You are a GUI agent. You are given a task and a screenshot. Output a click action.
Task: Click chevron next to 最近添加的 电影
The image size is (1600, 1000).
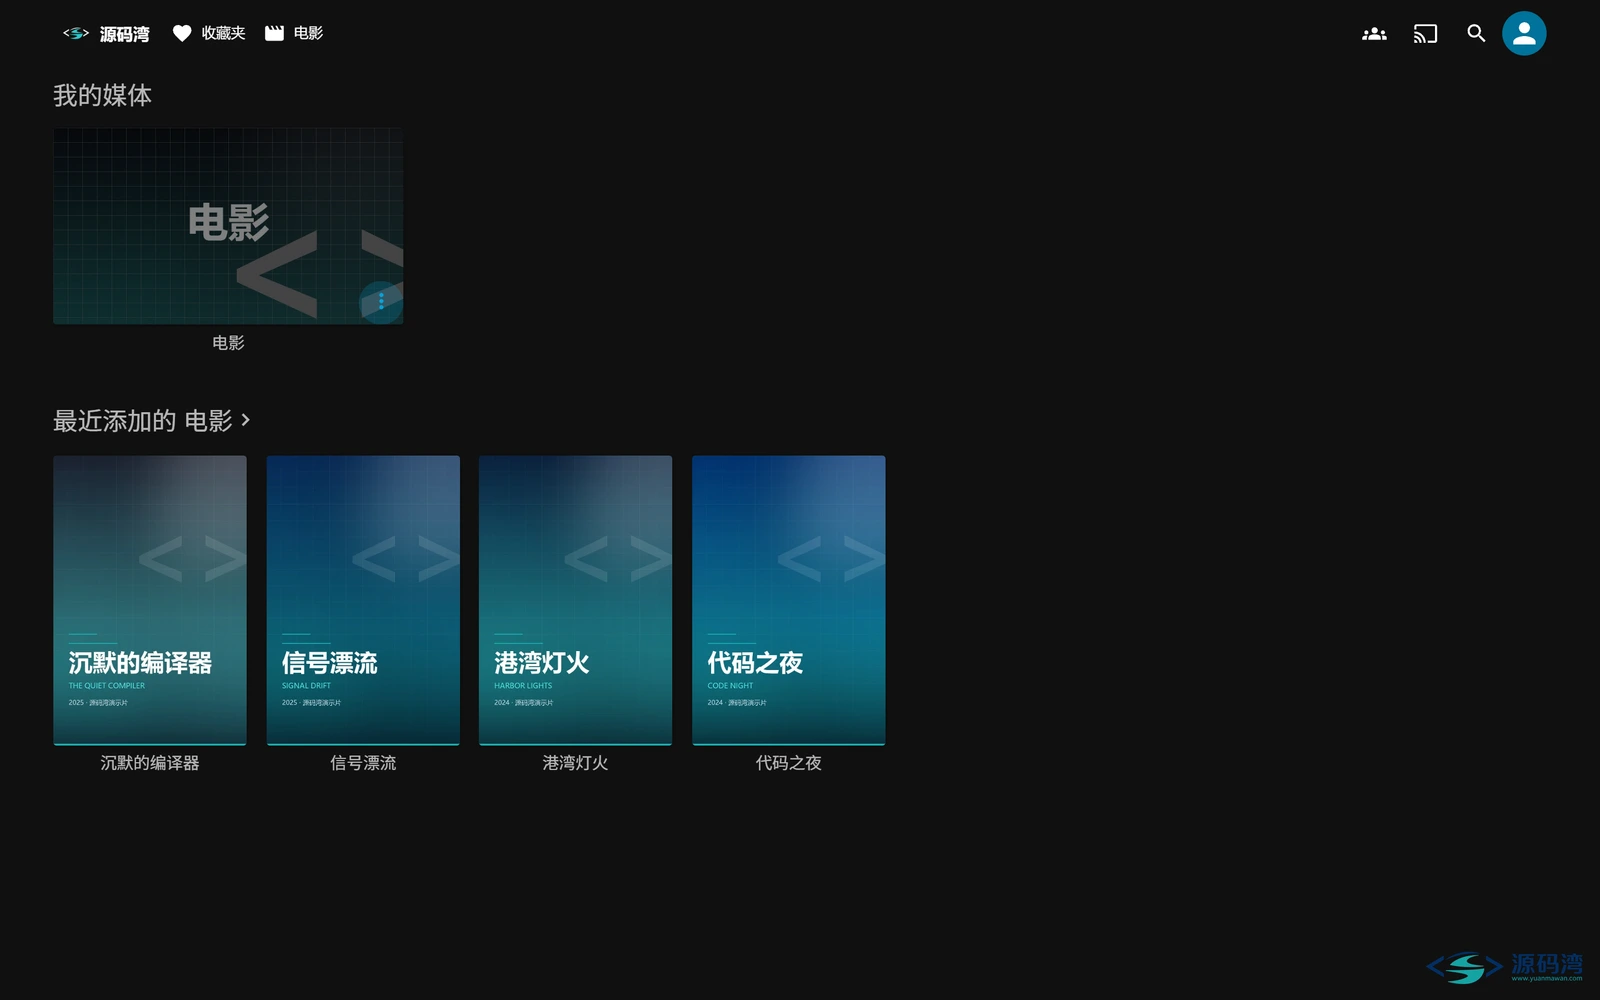tap(245, 420)
